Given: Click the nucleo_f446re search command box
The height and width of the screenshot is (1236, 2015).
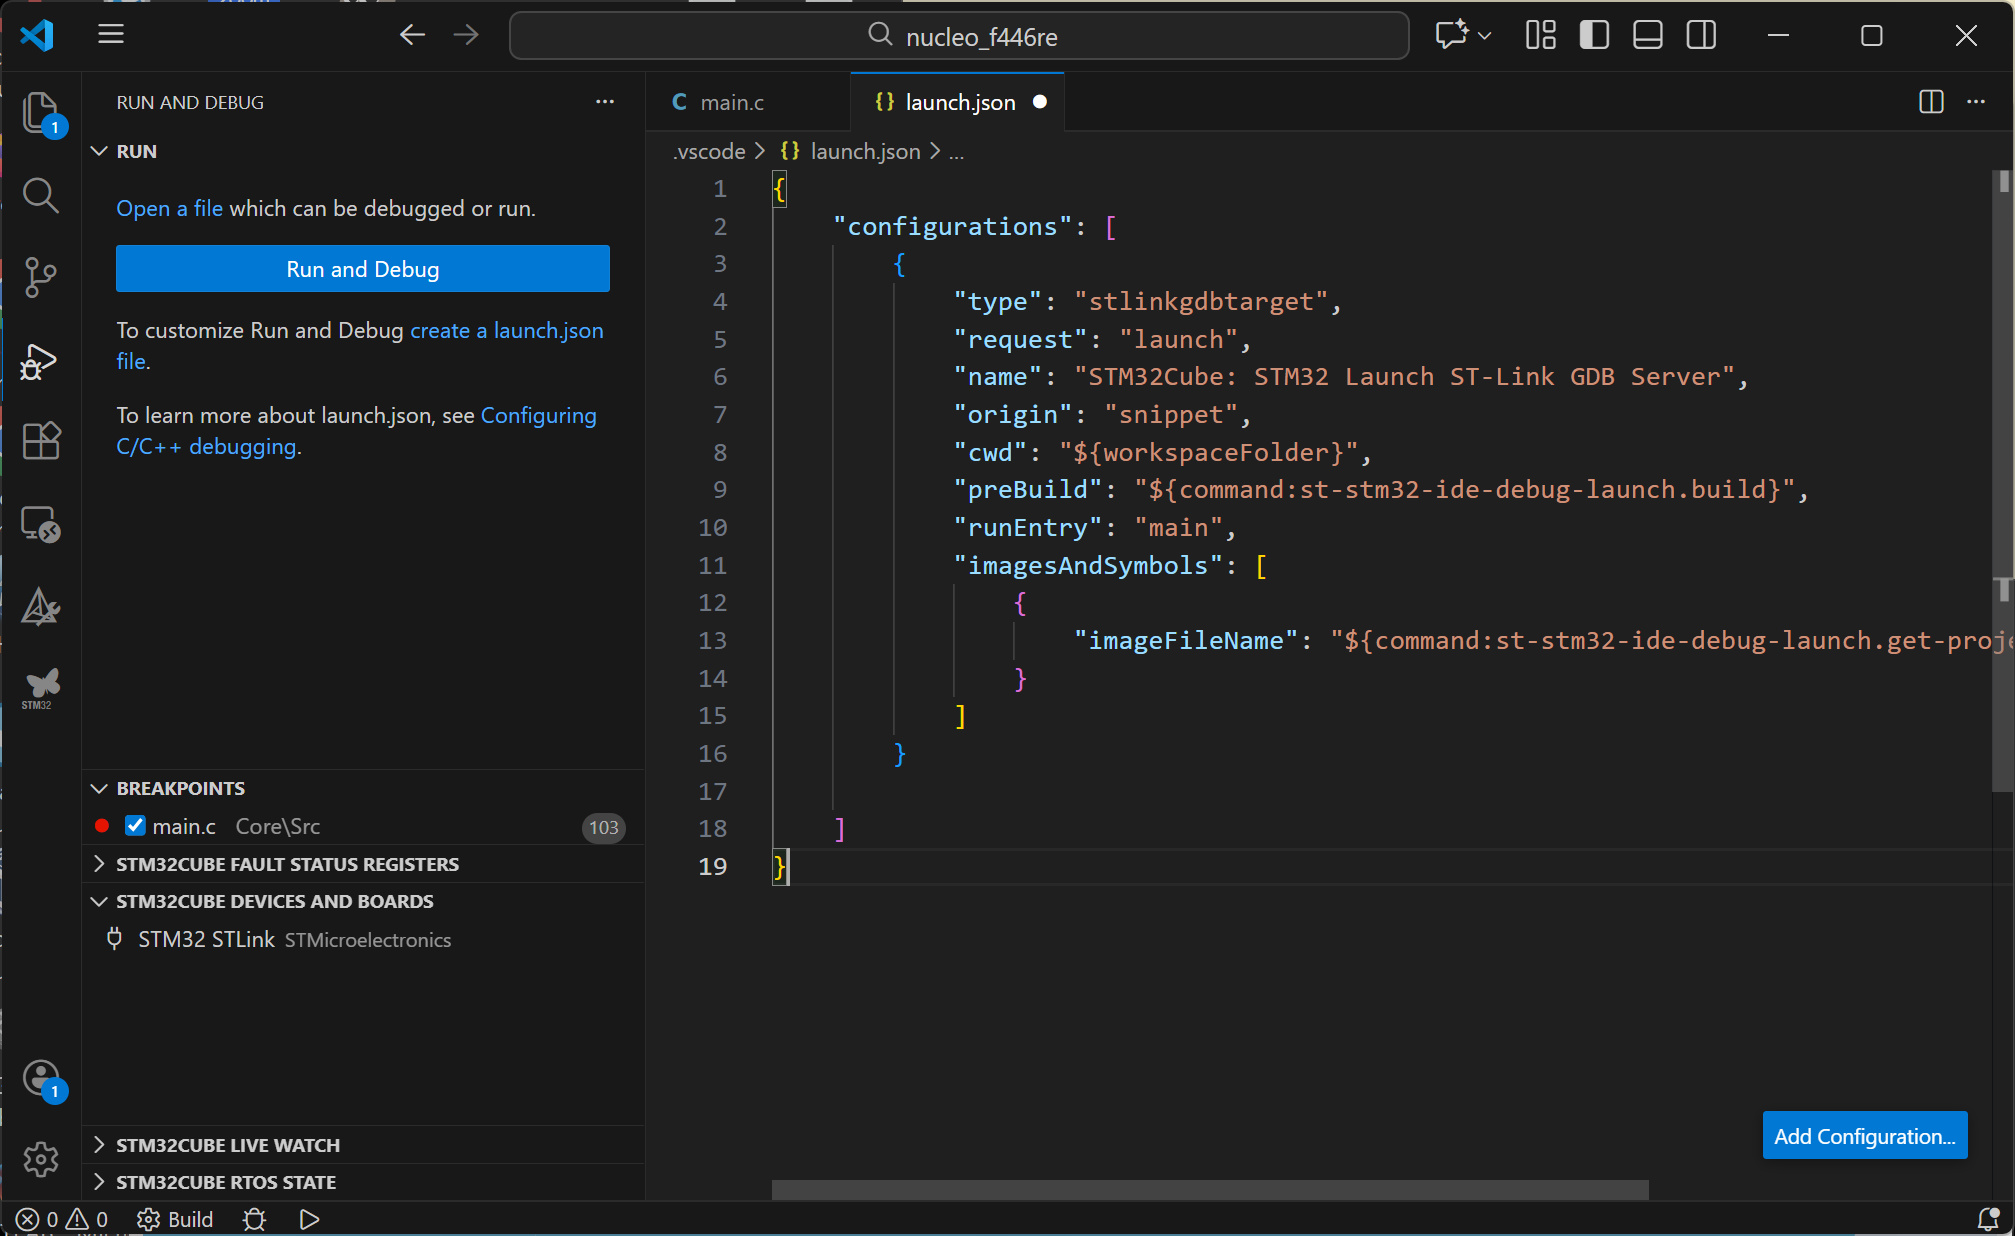Looking at the screenshot, I should (959, 37).
